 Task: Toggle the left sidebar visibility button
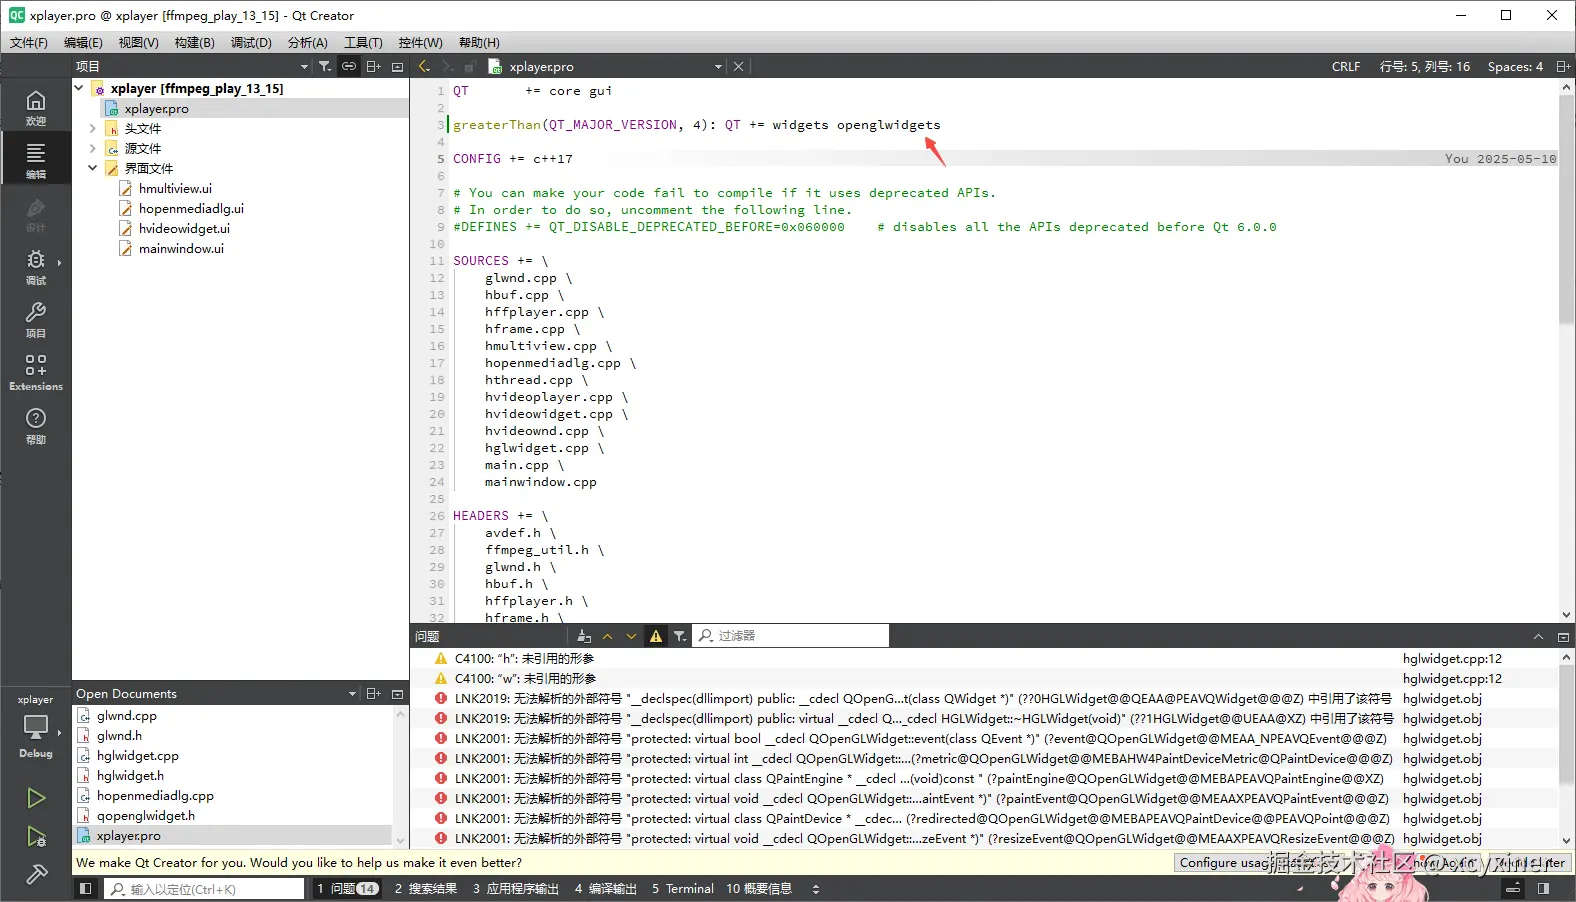point(86,889)
